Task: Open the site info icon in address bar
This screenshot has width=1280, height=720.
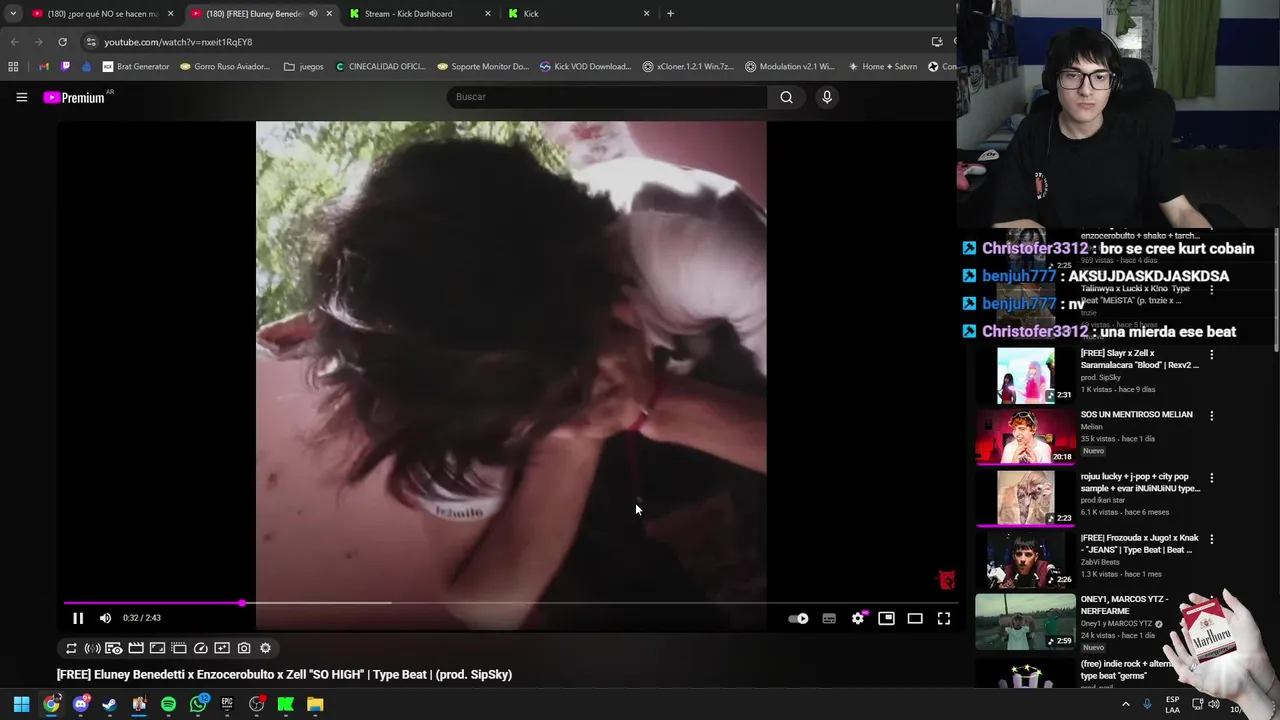Action: click(x=91, y=42)
